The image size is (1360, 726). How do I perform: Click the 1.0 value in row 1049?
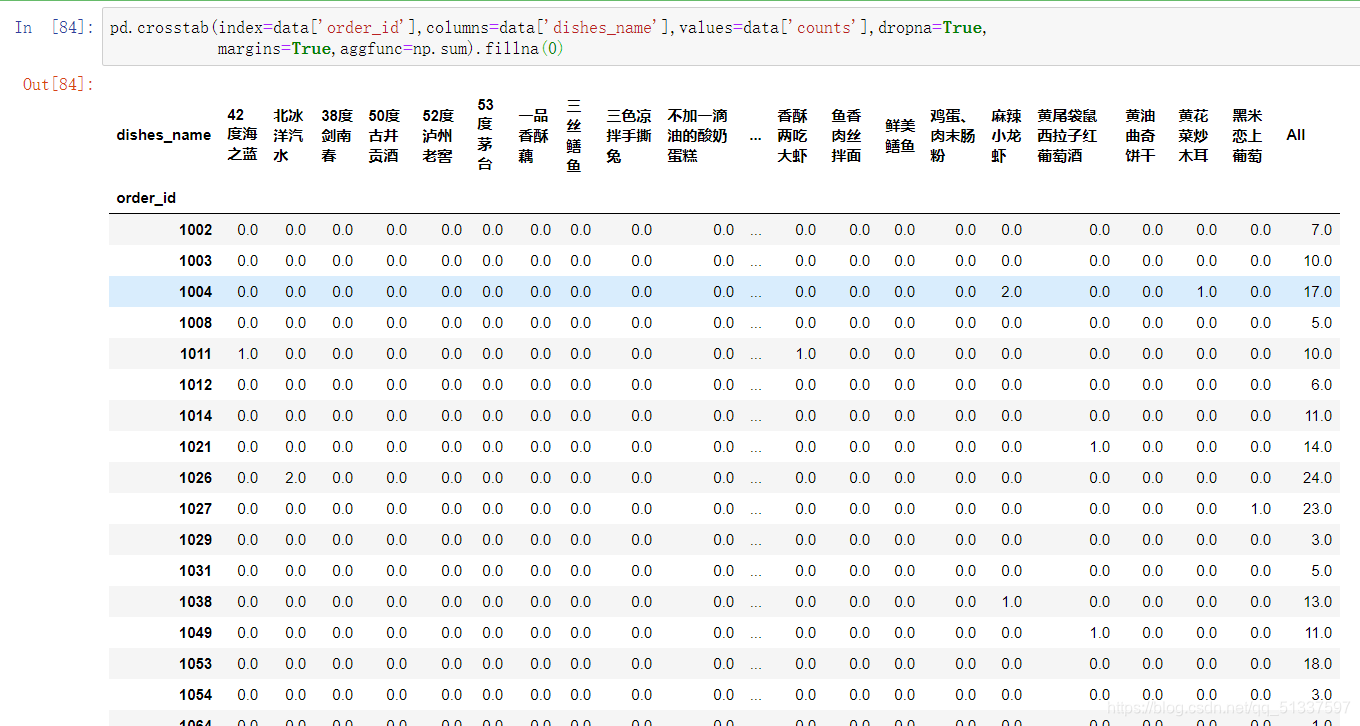[x=1100, y=633]
